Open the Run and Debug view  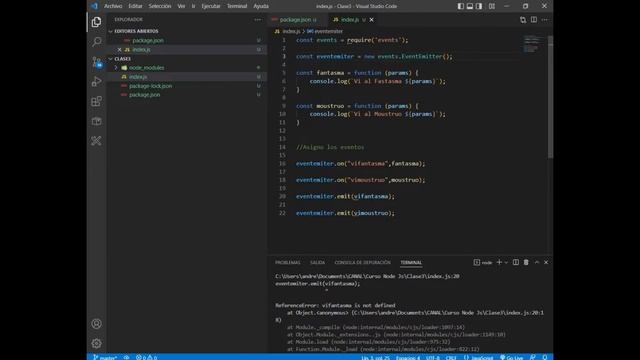96,82
